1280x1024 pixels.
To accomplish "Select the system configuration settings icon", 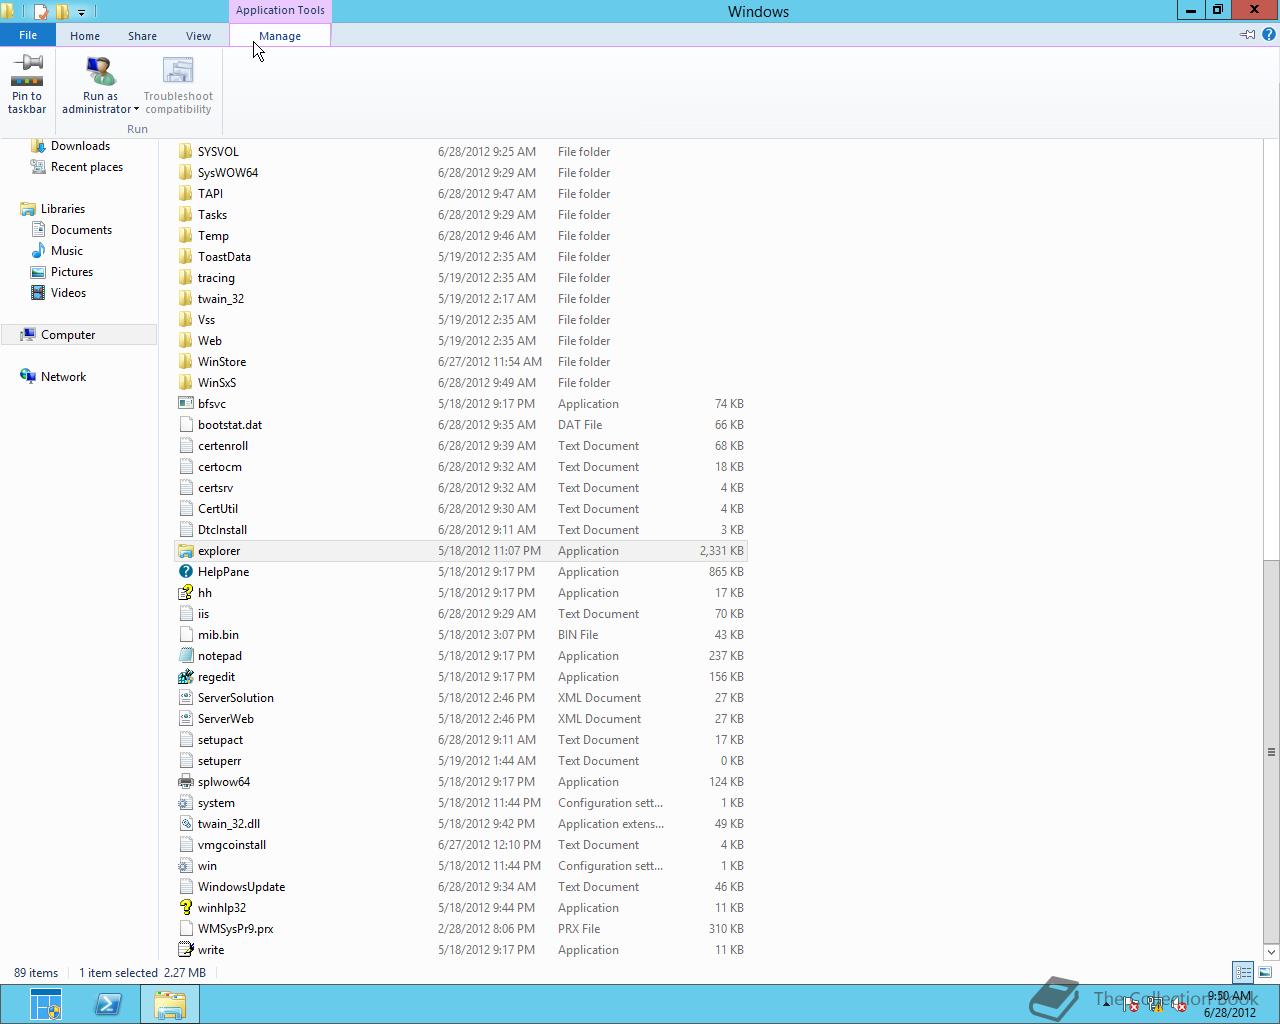I will point(185,803).
